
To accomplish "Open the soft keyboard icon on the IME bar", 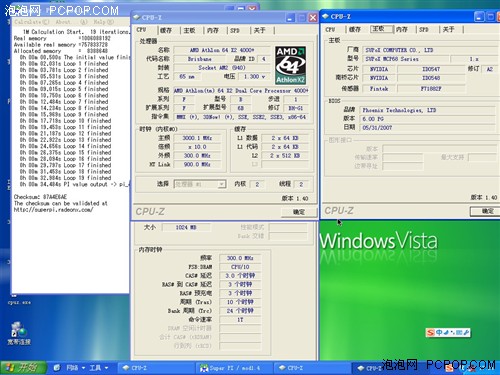I will pyautogui.click(x=459, y=332).
